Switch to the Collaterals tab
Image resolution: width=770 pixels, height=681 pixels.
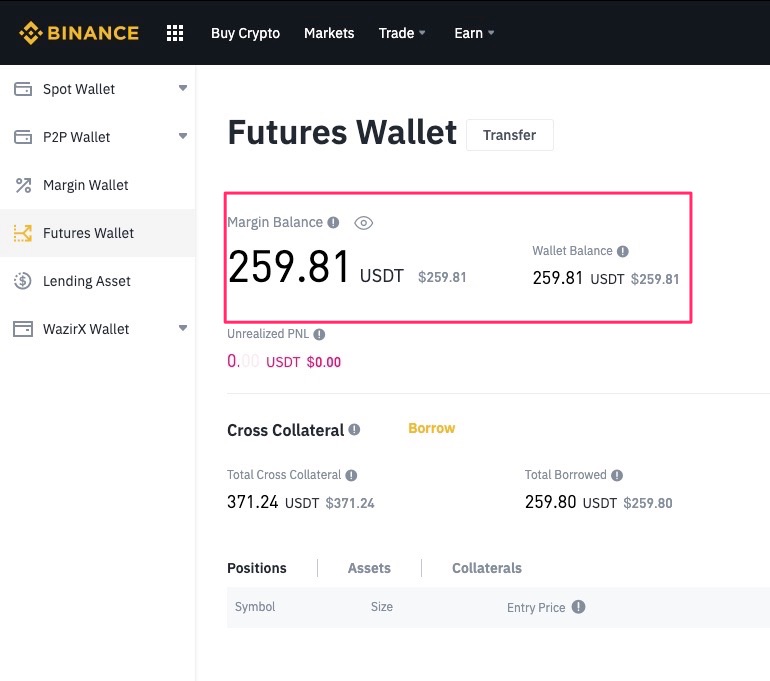click(487, 568)
